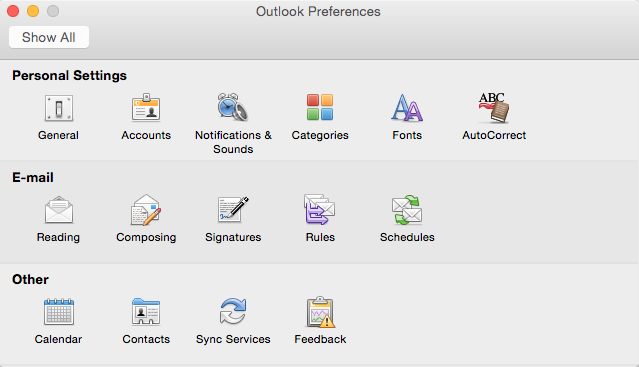The height and width of the screenshot is (367, 639).
Task: Click the Show All button
Action: tap(49, 37)
